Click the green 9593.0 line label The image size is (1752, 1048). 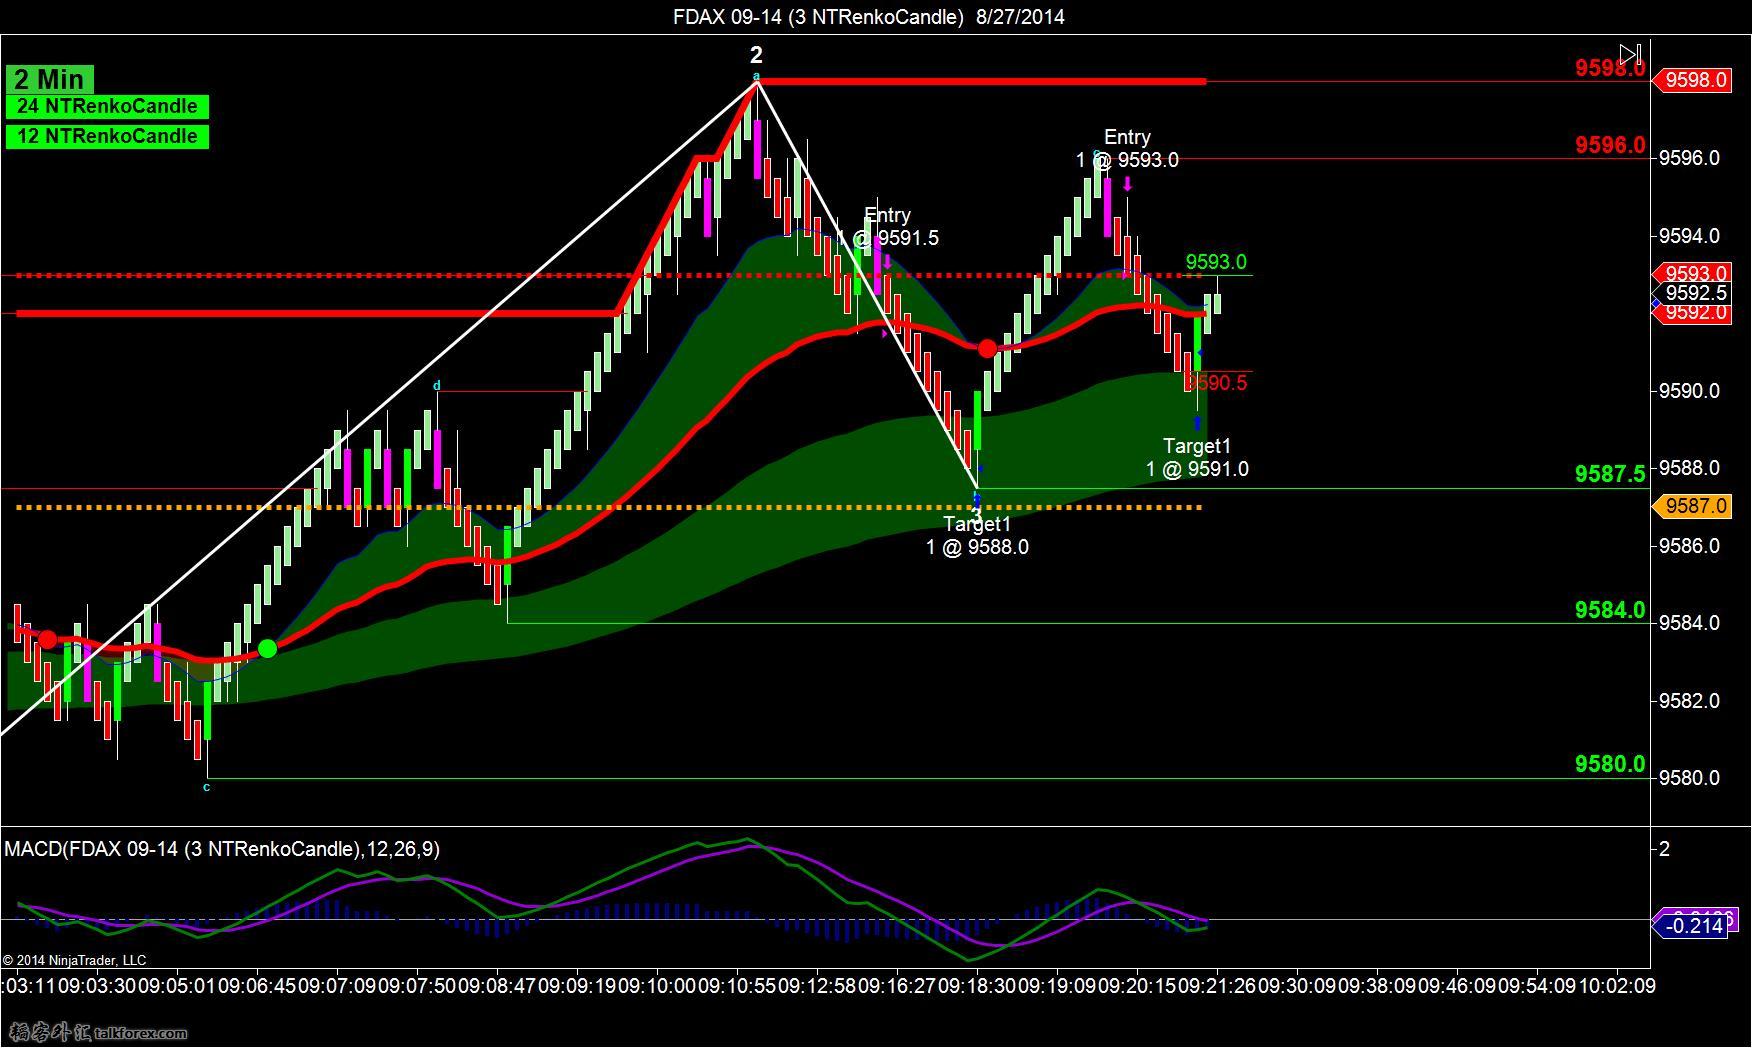tap(1216, 262)
